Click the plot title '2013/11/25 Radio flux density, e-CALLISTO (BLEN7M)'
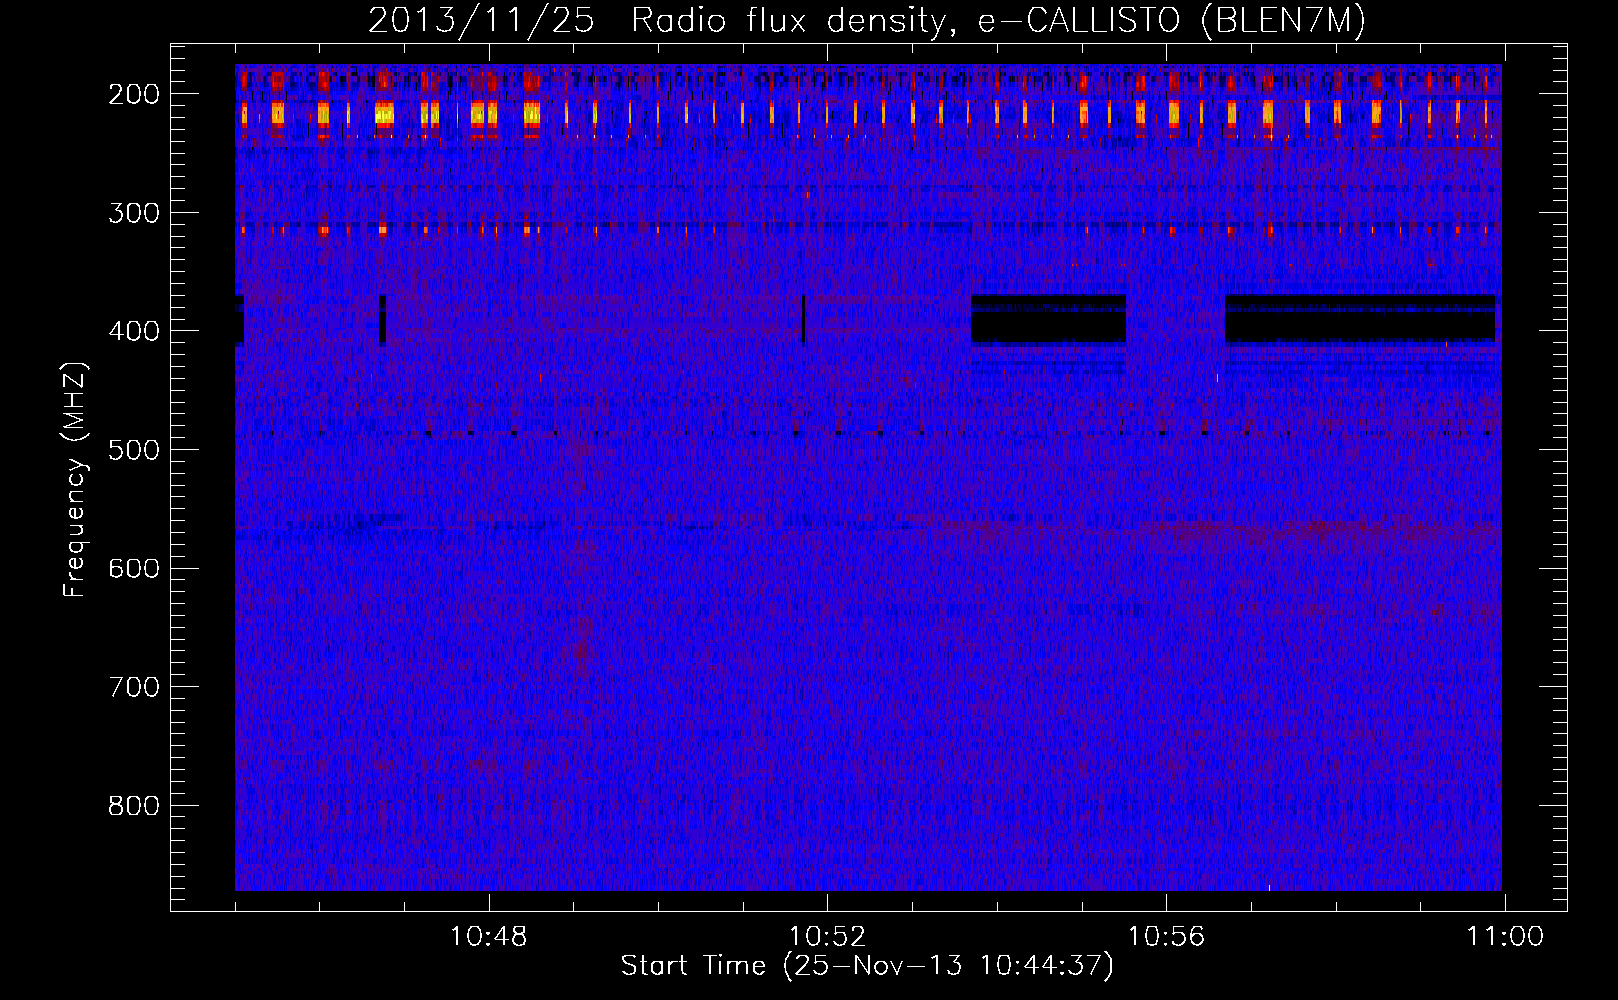 pyautogui.click(x=867, y=20)
